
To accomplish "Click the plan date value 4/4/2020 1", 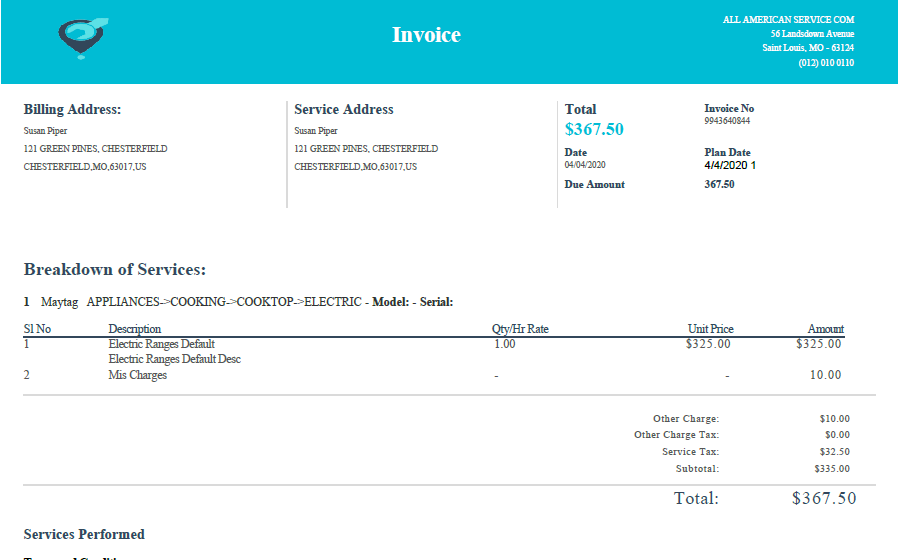I will point(730,165).
